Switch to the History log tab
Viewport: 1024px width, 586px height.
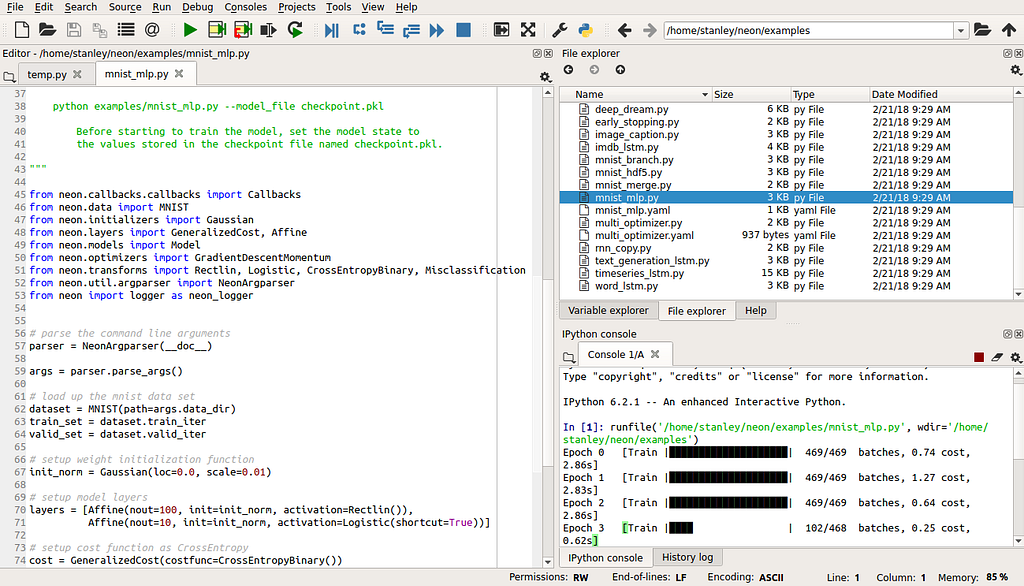(687, 557)
